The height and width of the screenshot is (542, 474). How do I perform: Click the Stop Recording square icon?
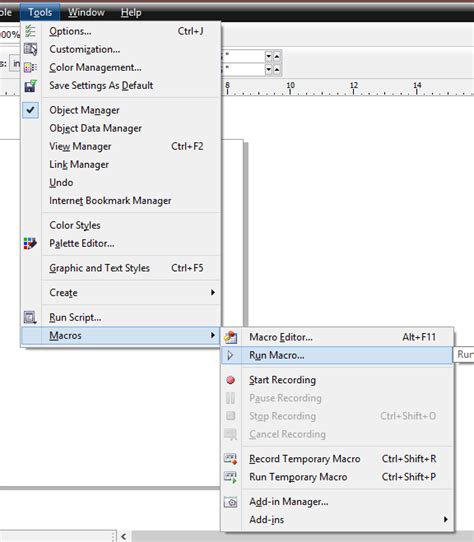(231, 416)
